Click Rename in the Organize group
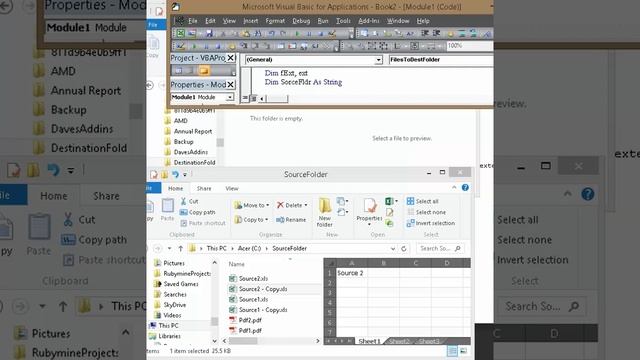640x360 pixels. pyautogui.click(x=291, y=220)
